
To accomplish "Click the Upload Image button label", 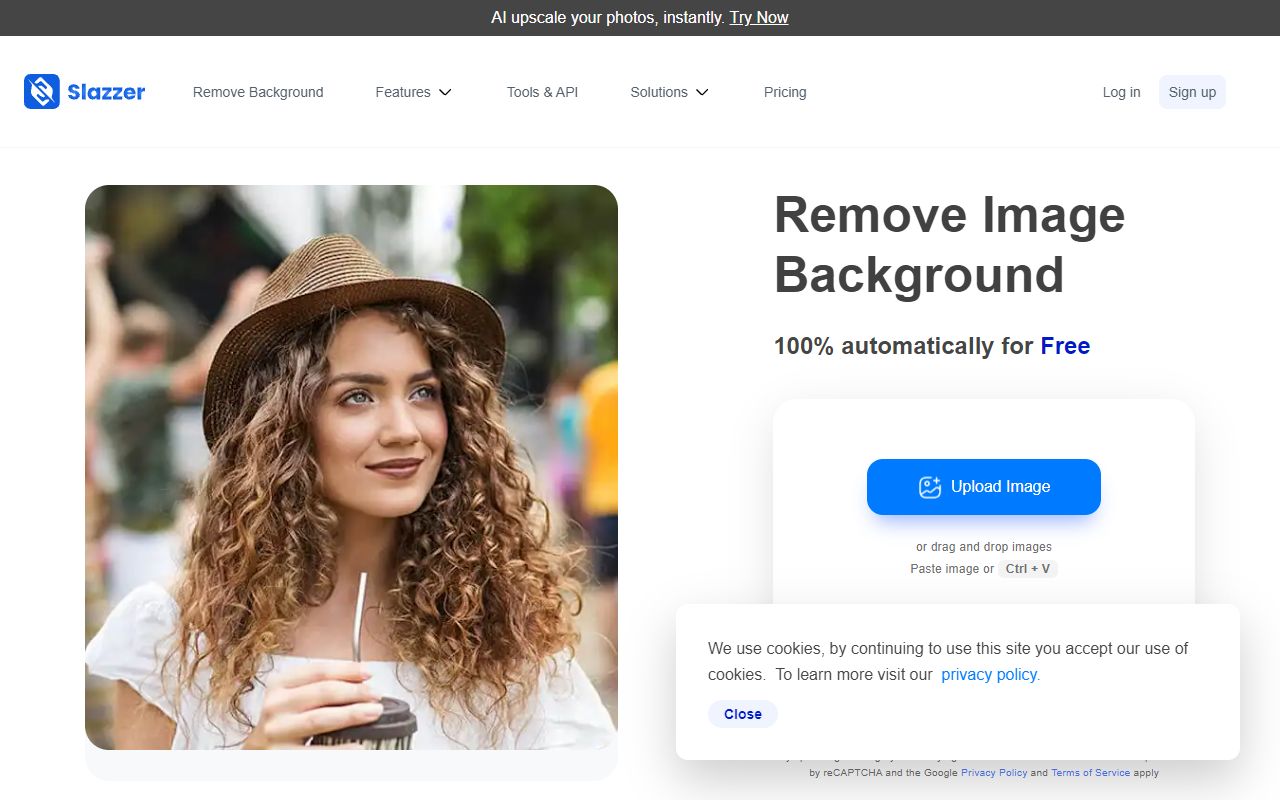I will point(1000,487).
